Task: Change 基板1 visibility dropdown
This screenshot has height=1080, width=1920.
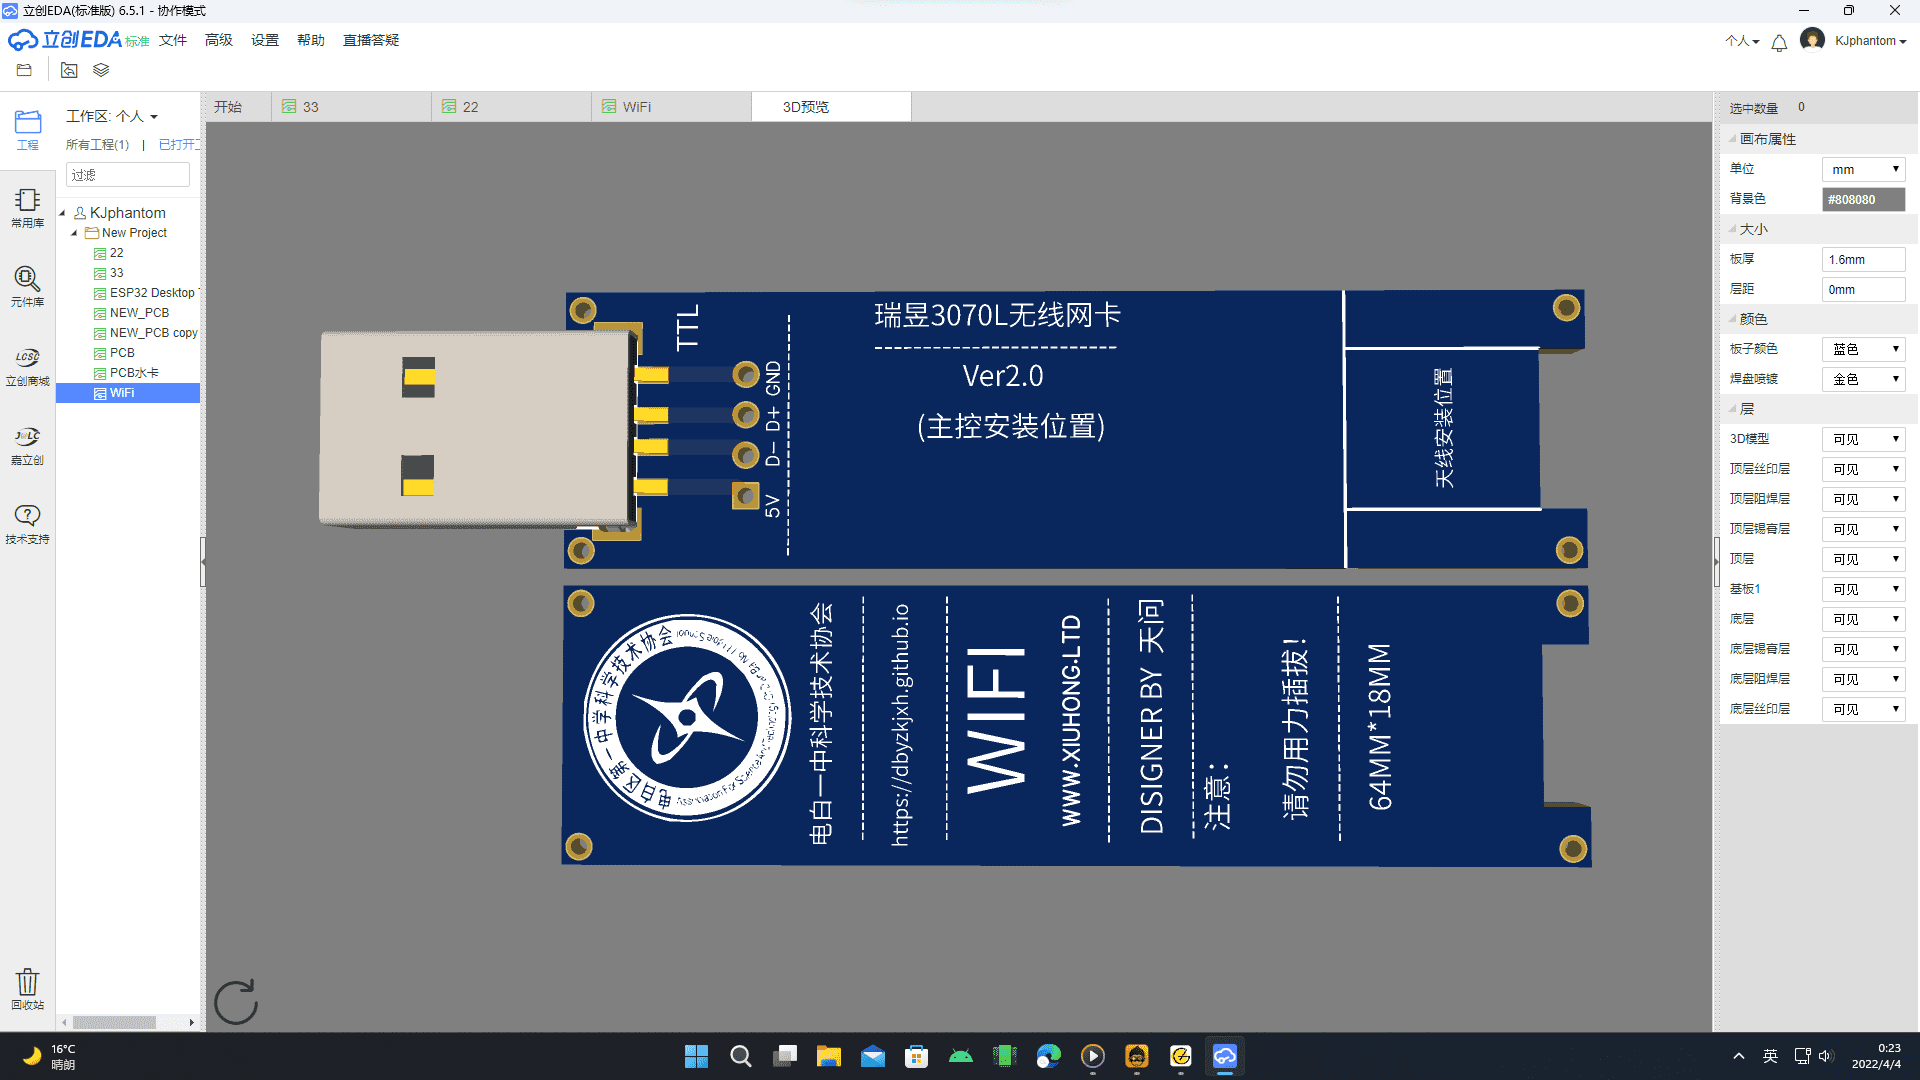Action: coord(1863,590)
